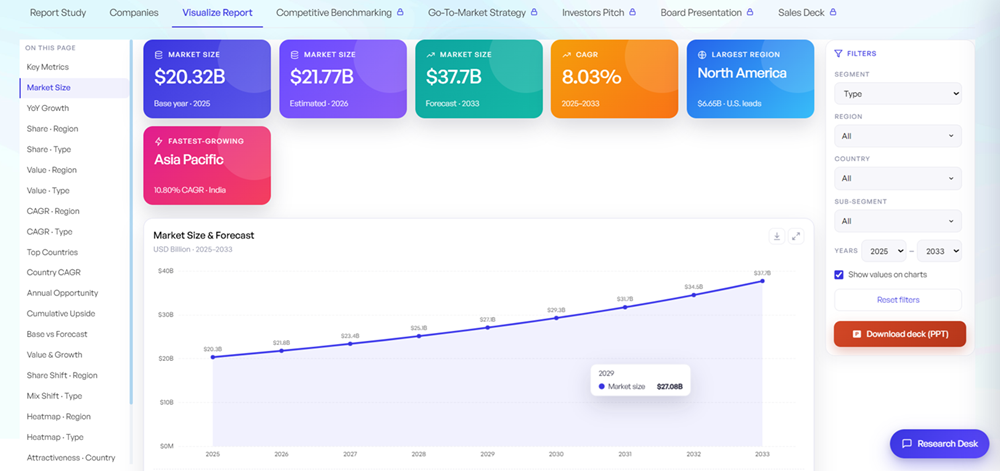Screen dimensions: 1000x471
Task: Open the Region filter dropdown
Action: (x=898, y=136)
